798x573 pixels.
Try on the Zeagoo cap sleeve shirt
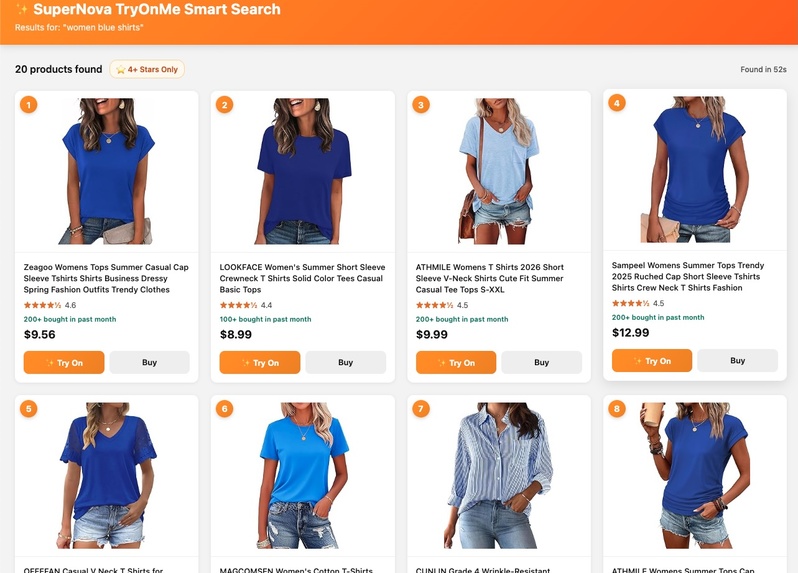(64, 362)
